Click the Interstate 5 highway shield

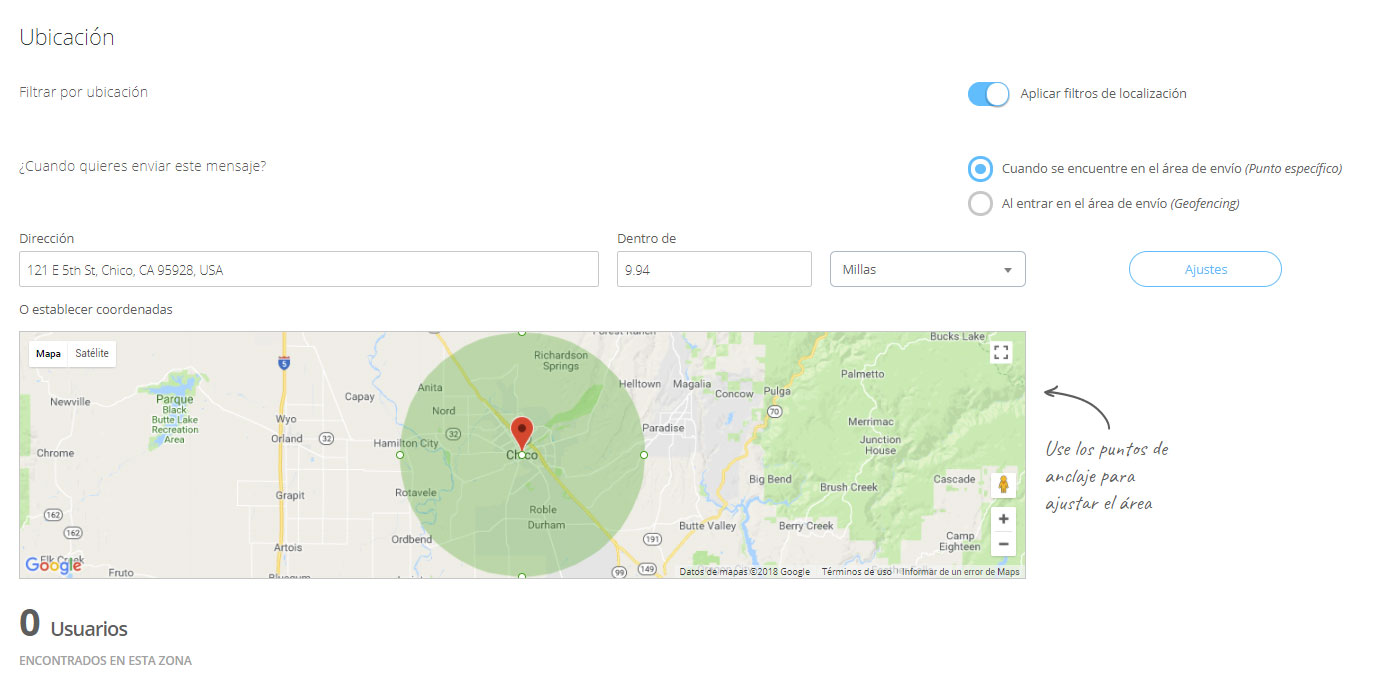285,363
